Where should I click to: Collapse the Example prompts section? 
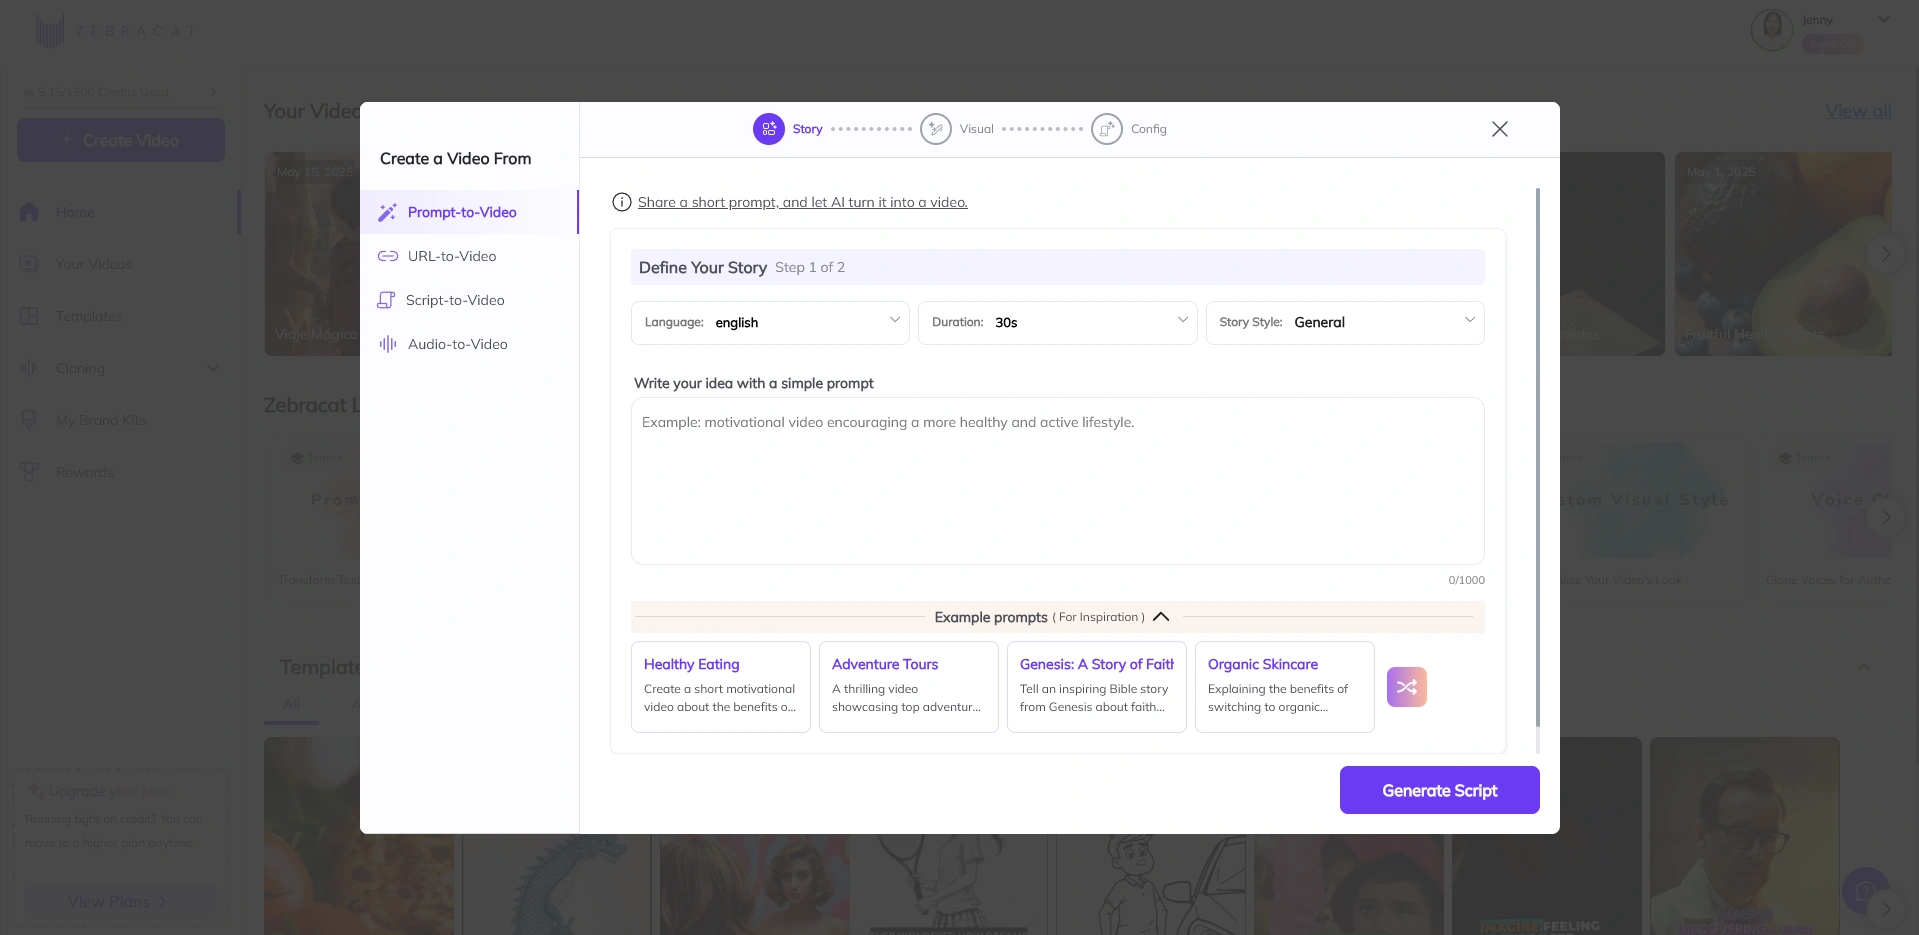coord(1161,617)
